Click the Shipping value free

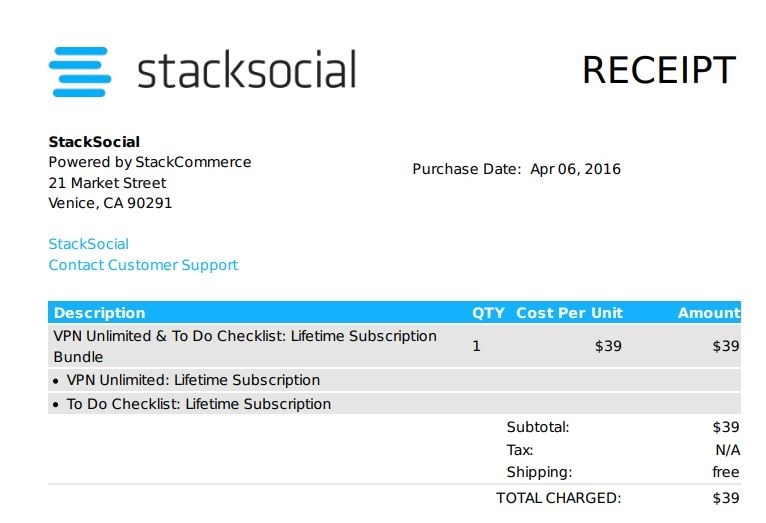[725, 472]
